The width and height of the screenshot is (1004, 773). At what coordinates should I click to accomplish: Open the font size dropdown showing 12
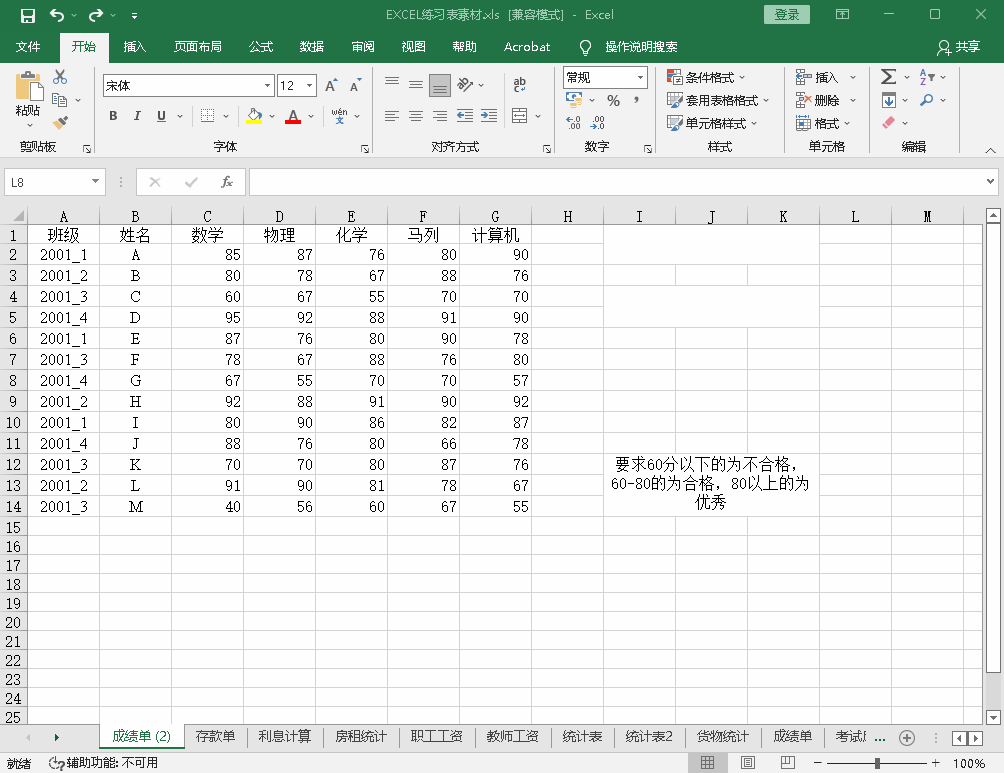[310, 85]
